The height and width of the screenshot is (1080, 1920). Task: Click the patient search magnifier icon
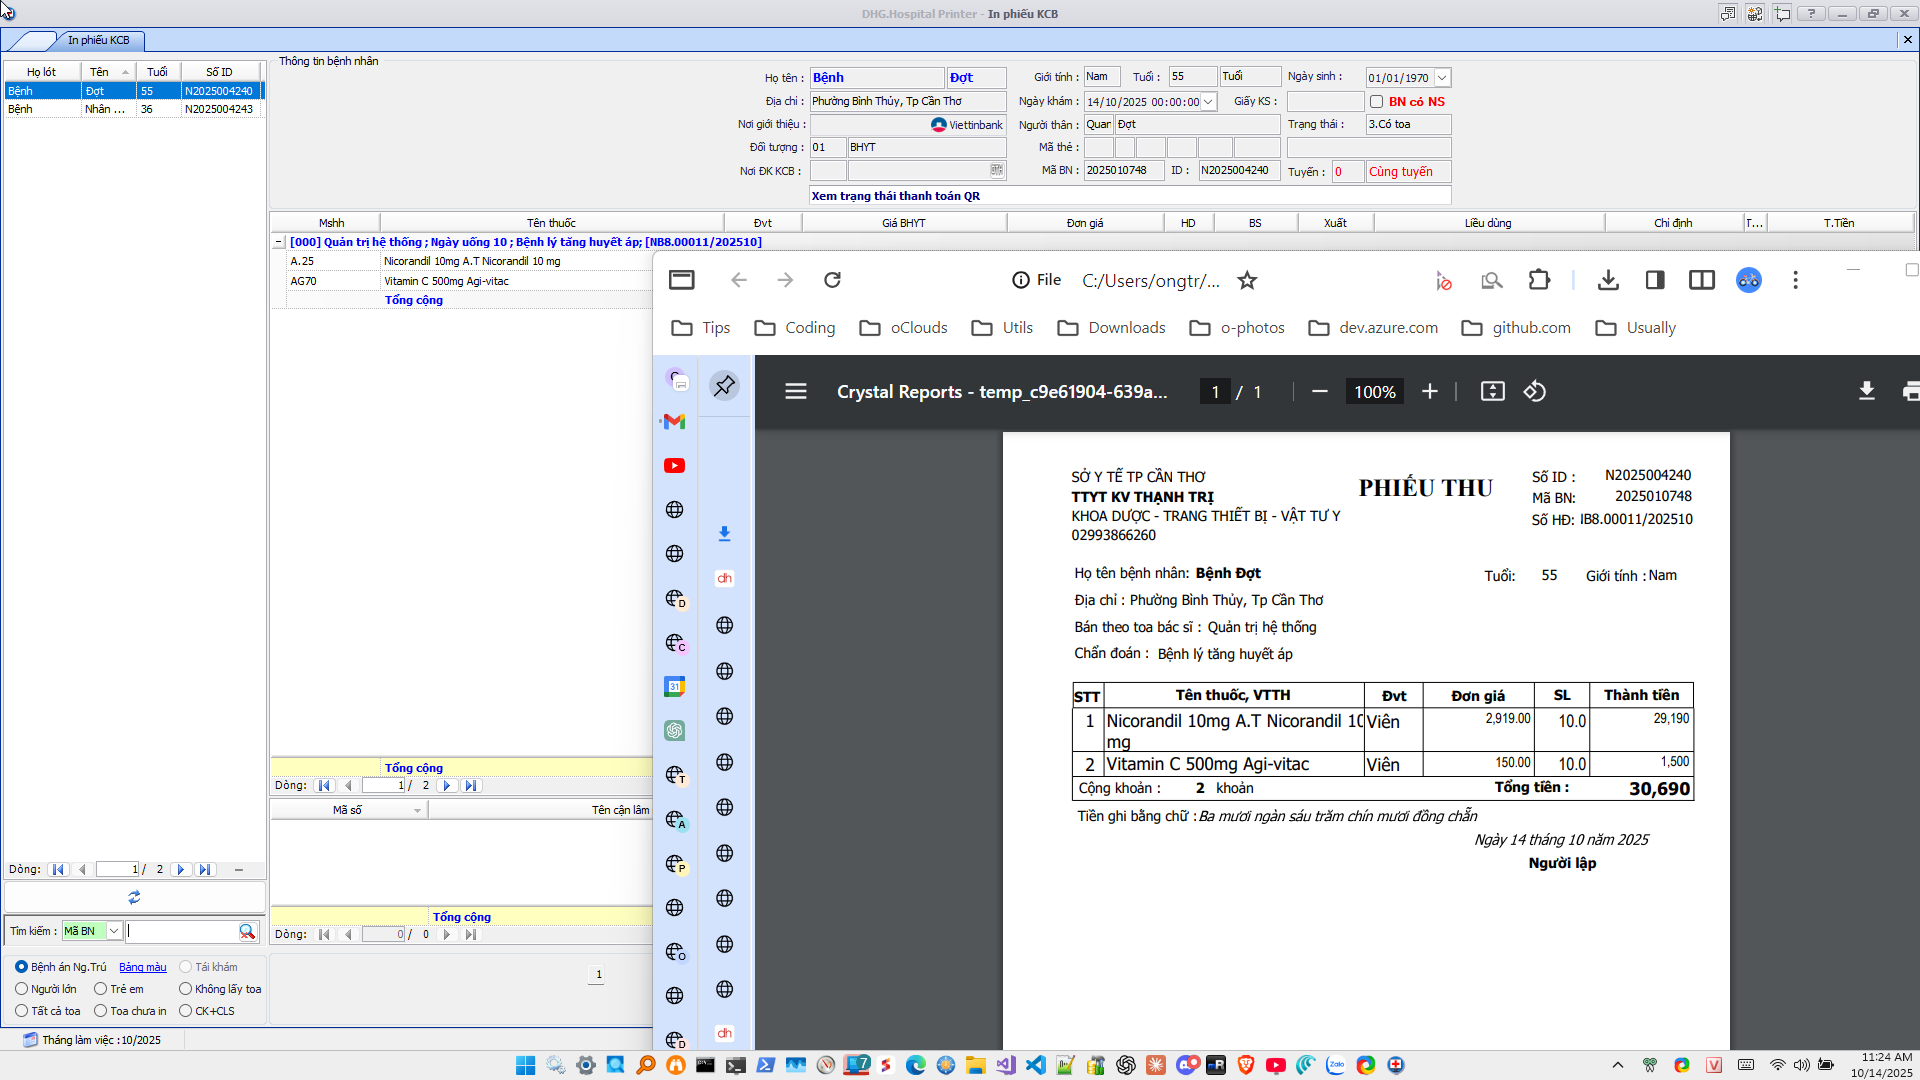[247, 931]
